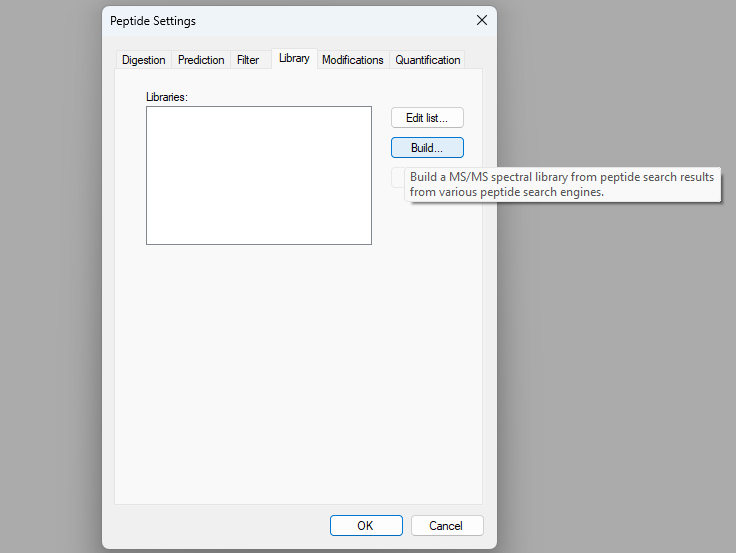
Task: Click the gray background outside the dialog
Action: click(610, 380)
